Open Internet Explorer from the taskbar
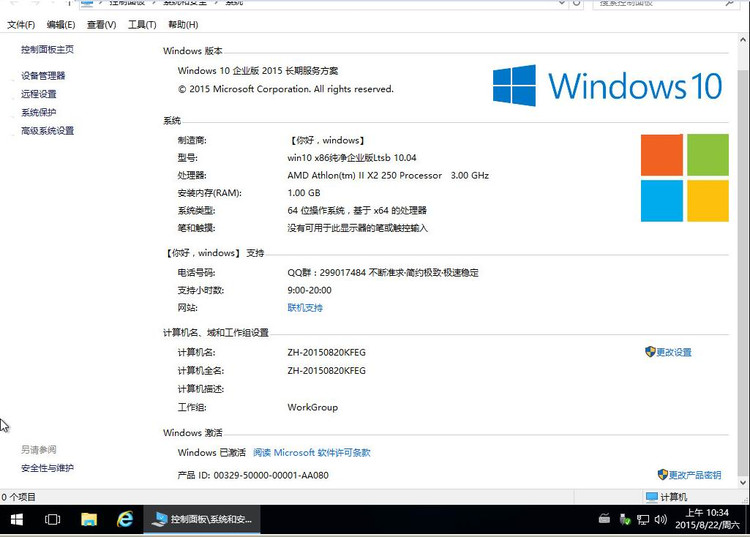The image size is (750, 537). coord(125,519)
